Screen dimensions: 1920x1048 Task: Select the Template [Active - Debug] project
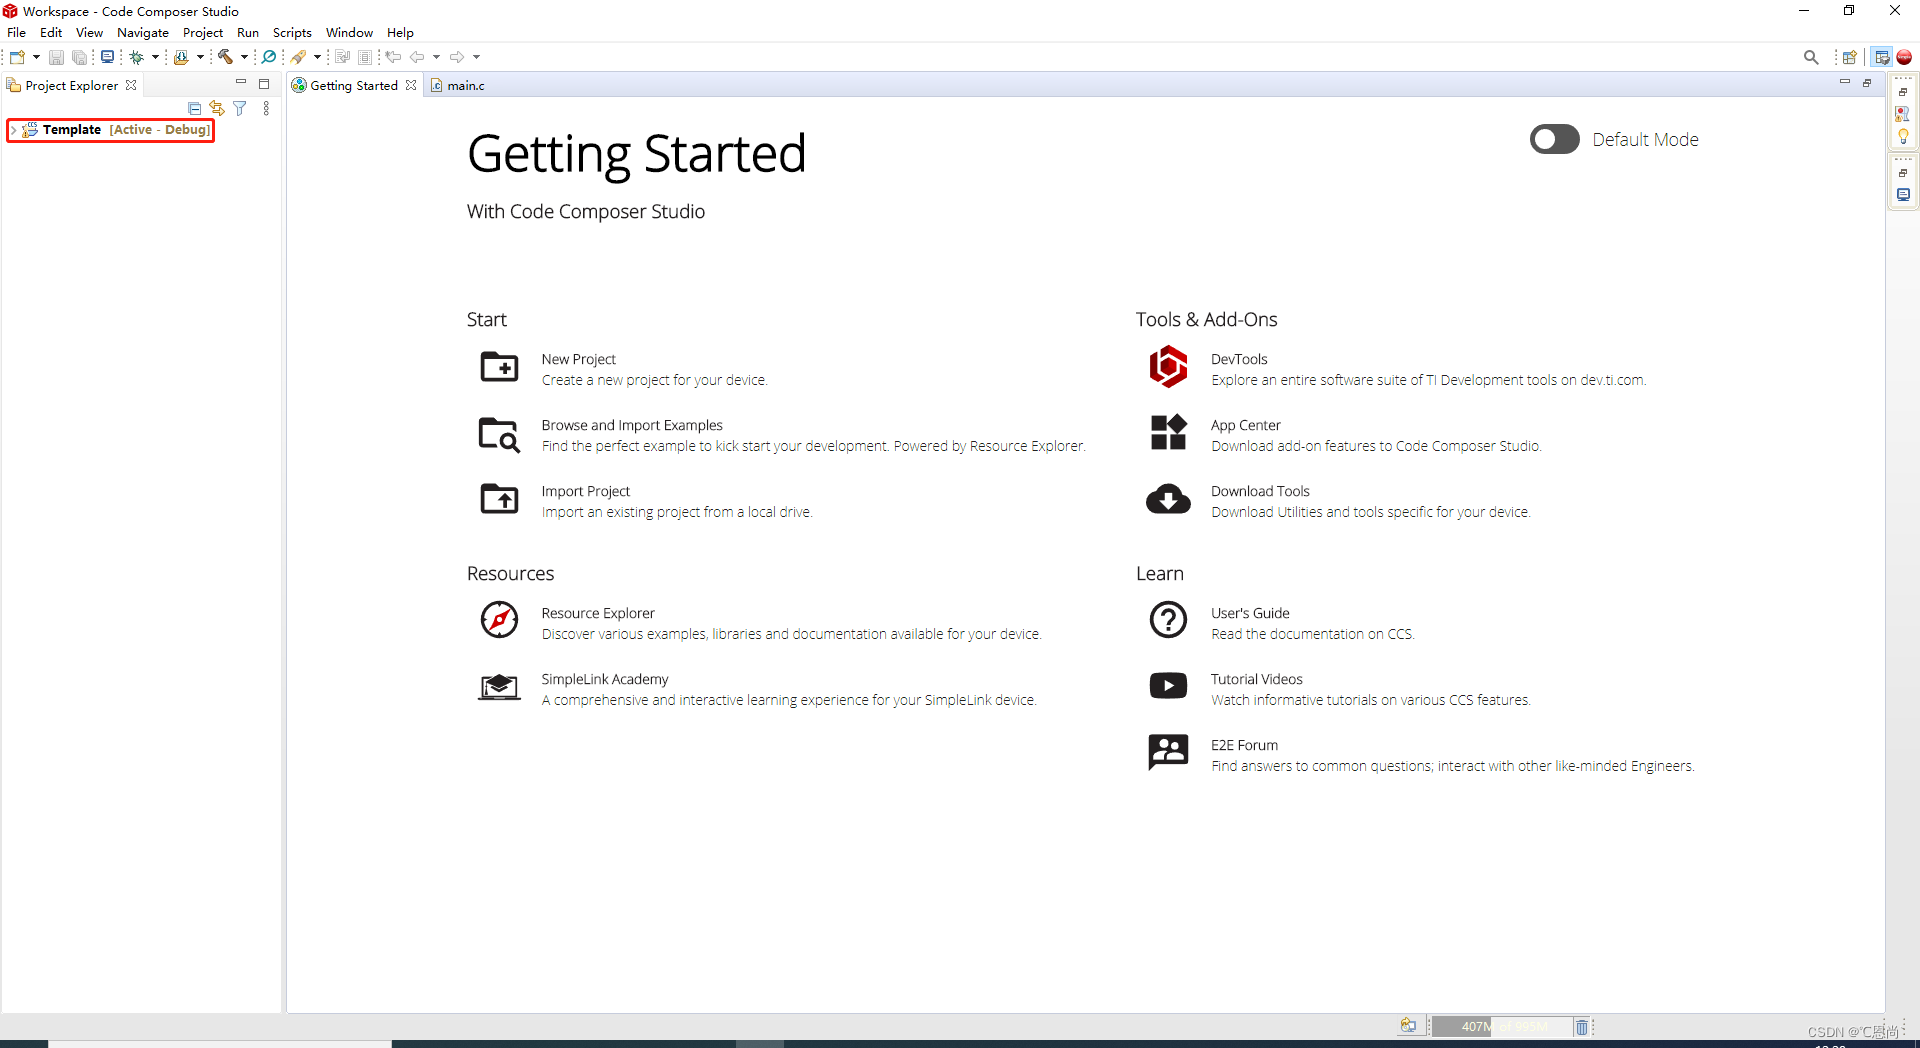pyautogui.click(x=117, y=130)
